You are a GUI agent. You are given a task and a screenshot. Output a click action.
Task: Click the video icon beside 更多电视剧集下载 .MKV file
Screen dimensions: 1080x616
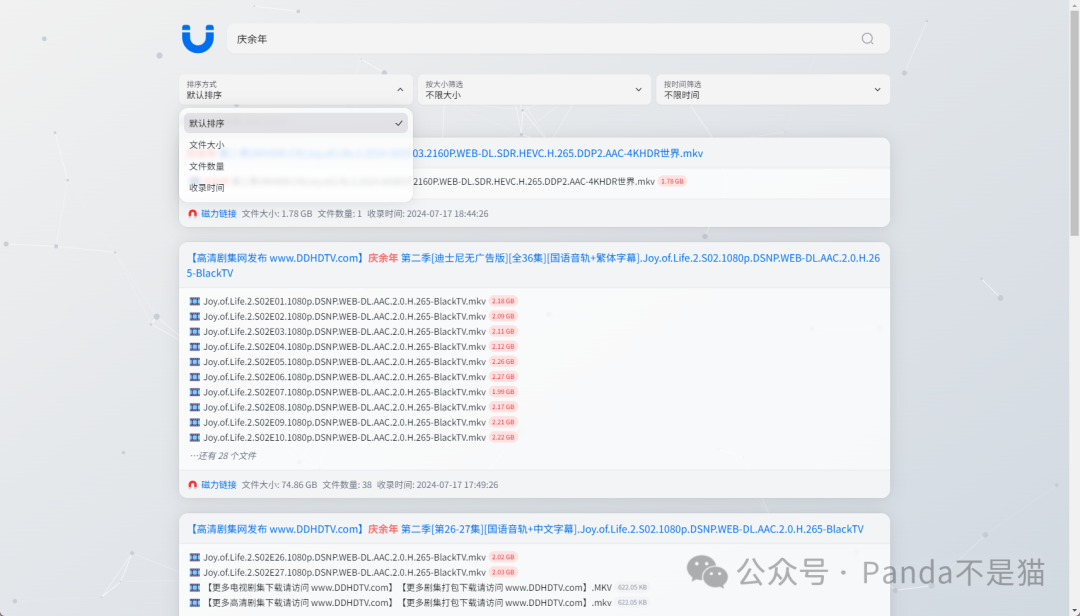[x=195, y=588]
